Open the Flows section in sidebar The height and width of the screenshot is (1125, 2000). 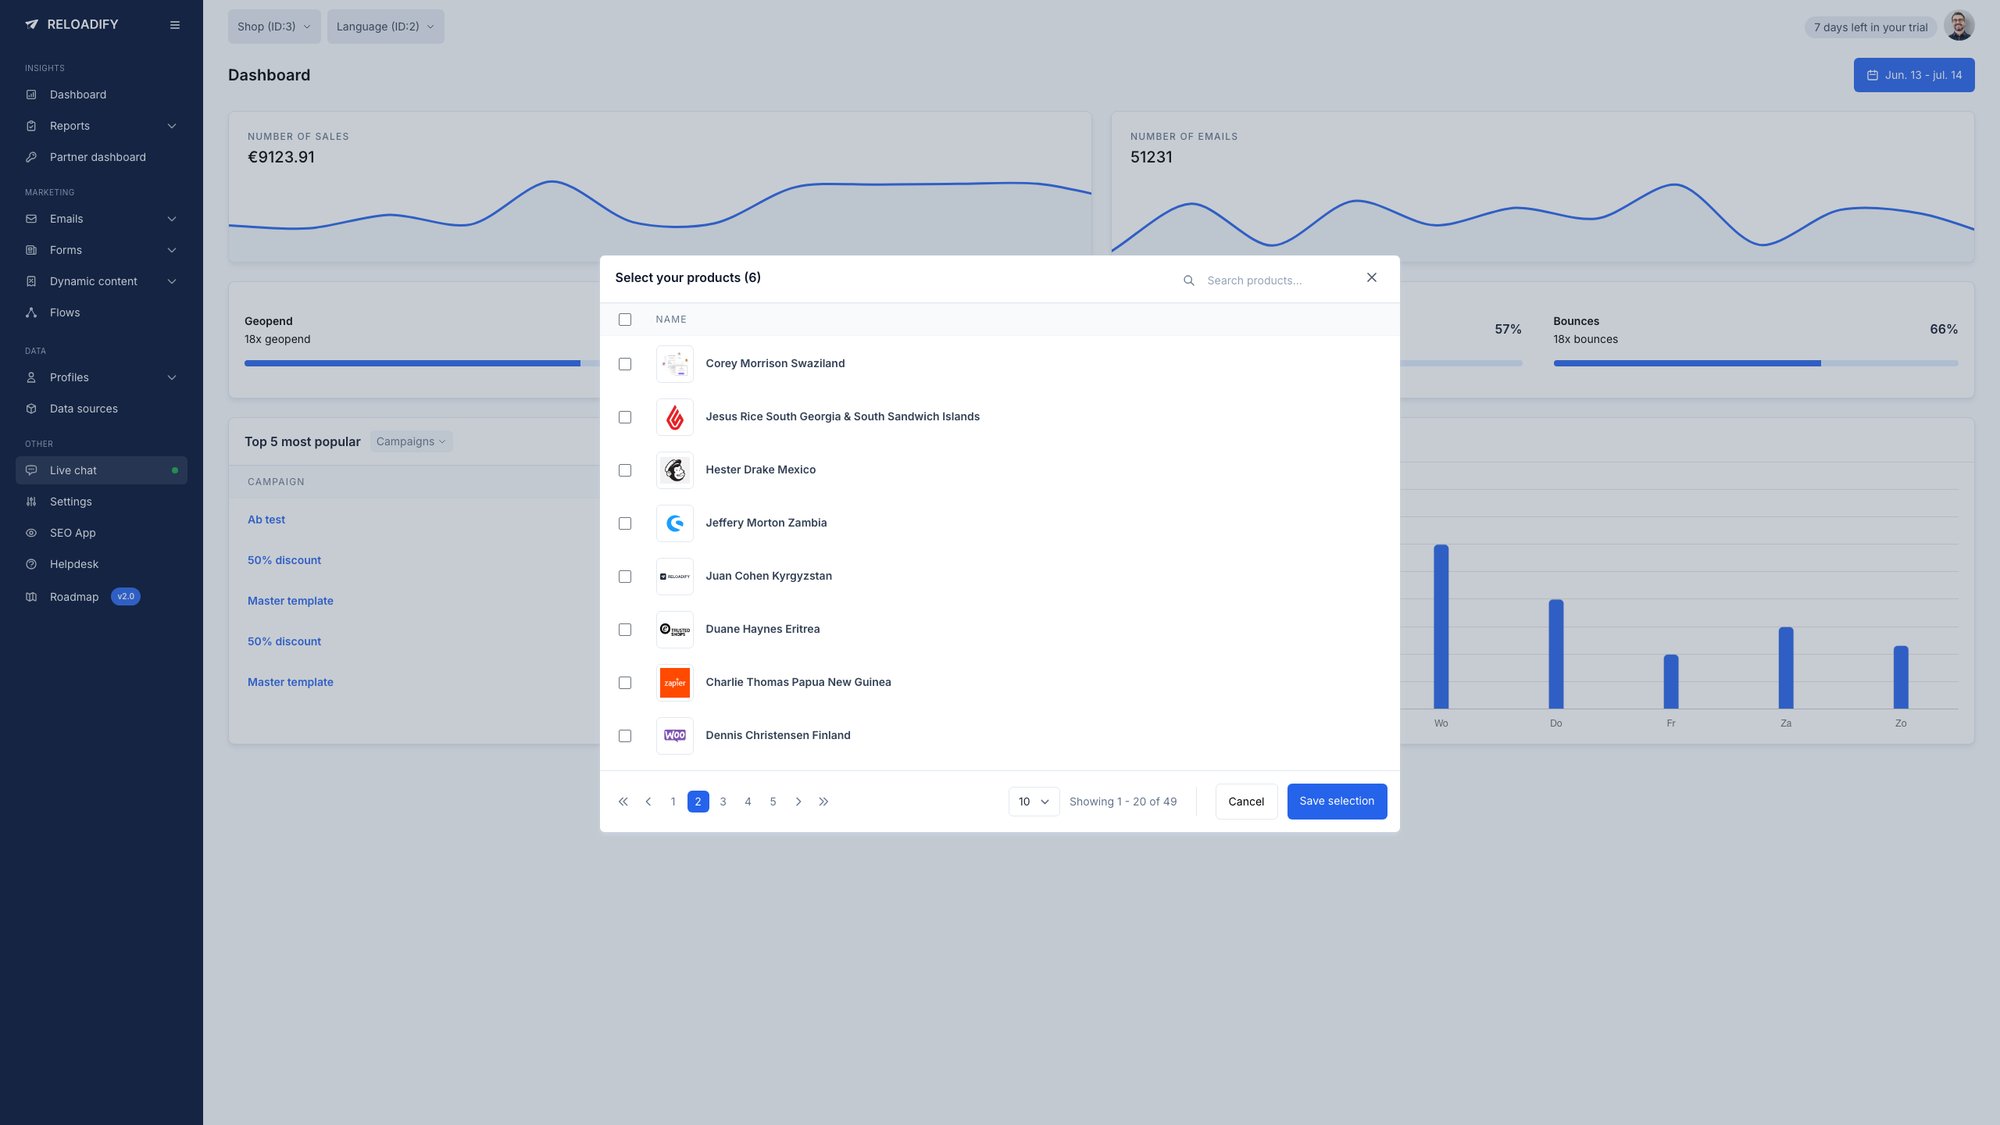point(65,312)
